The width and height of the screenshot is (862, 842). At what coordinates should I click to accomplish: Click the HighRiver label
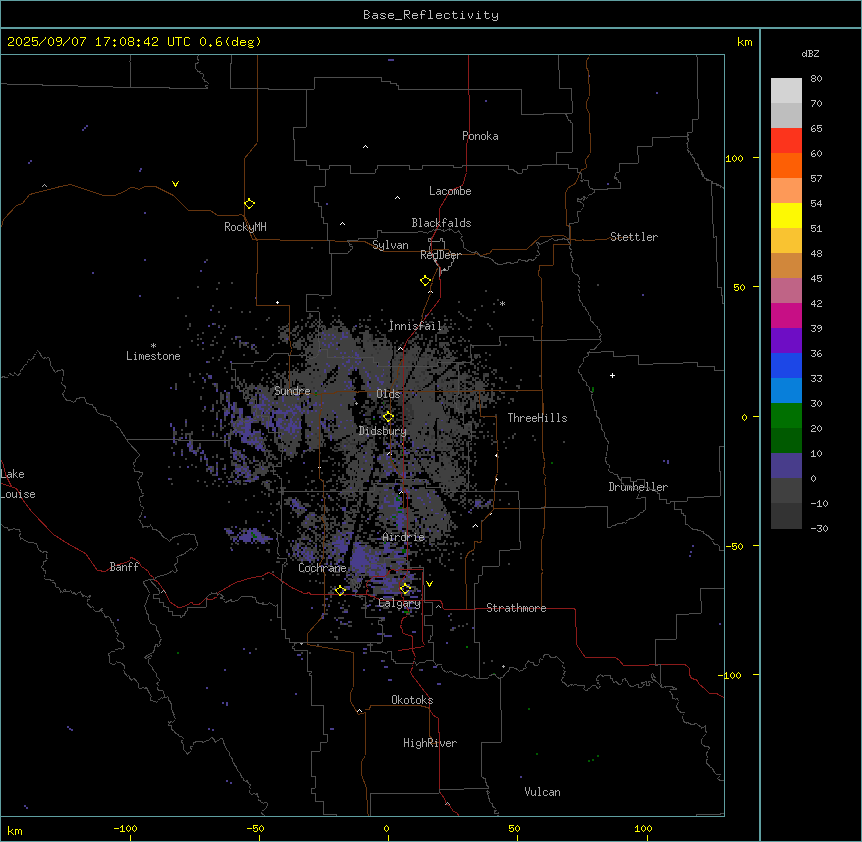430,743
